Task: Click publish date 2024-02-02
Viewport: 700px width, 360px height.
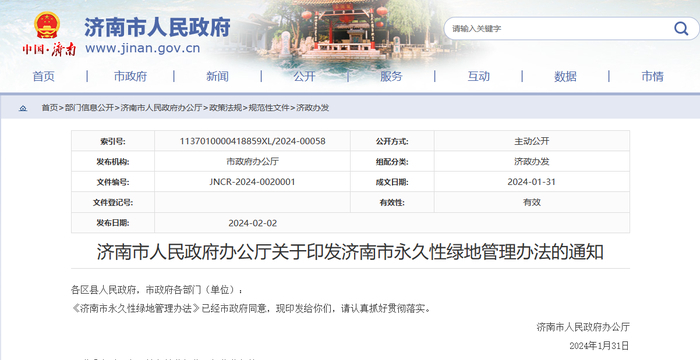Action: 253,223
